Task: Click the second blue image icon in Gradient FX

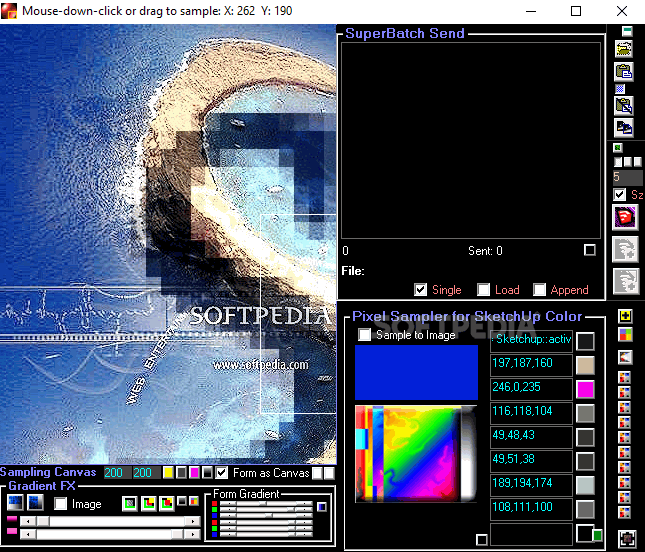Action: [35, 503]
